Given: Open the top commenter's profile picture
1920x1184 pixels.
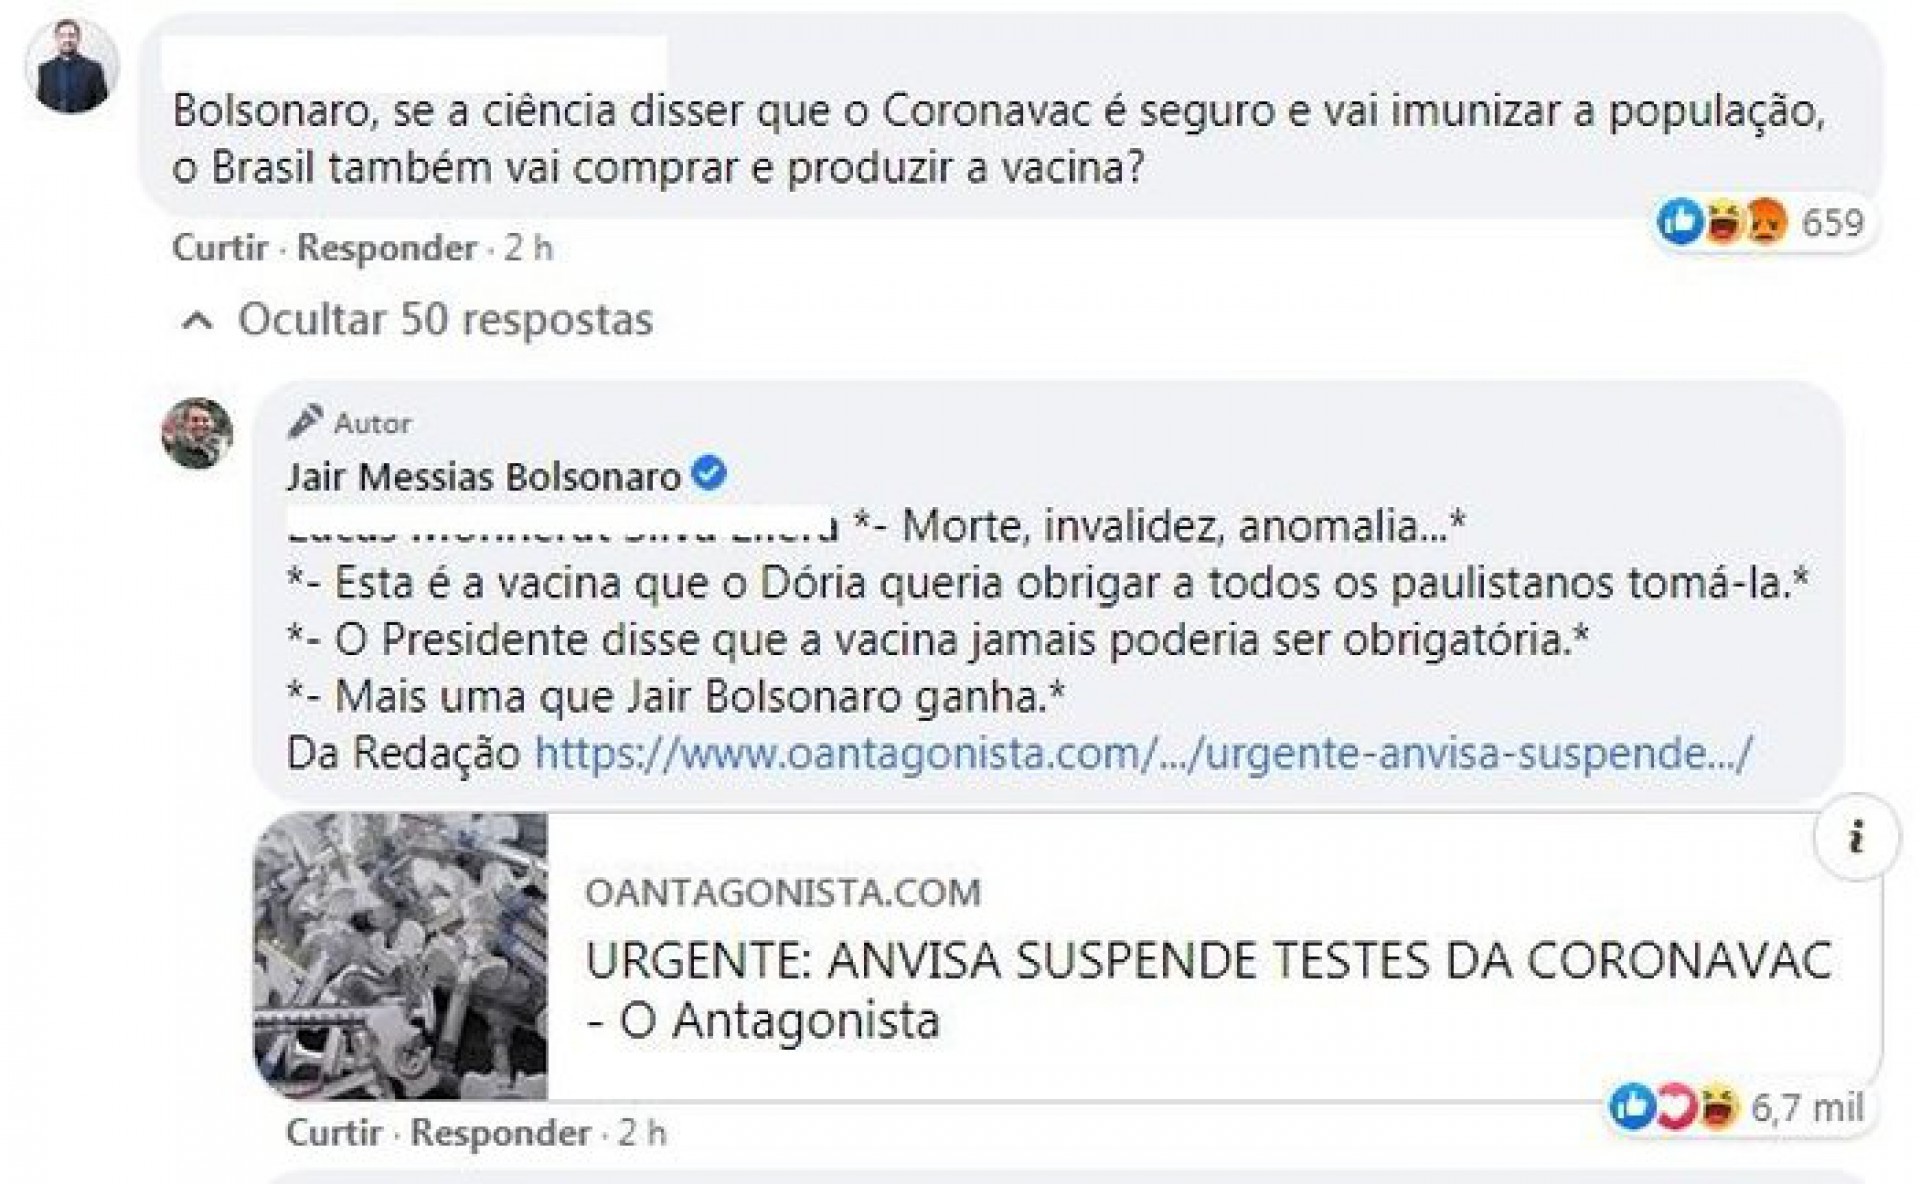Looking at the screenshot, I should [71, 65].
